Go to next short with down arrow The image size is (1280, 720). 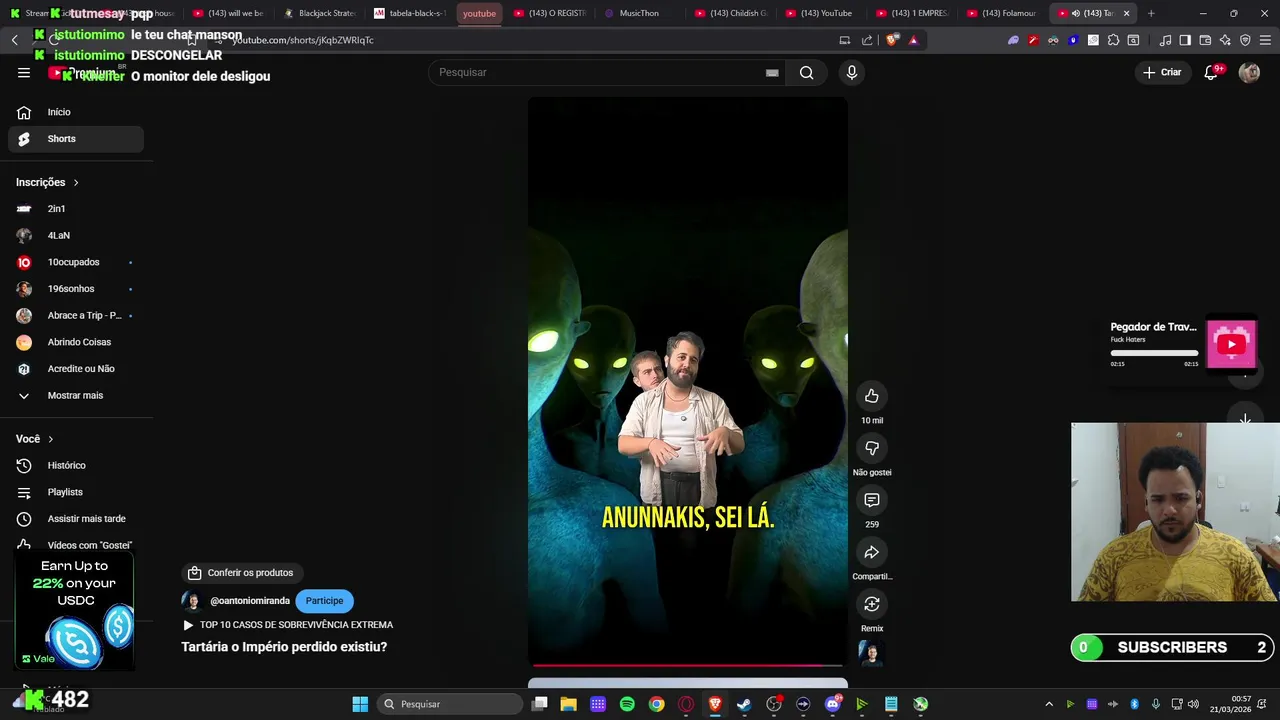tap(1245, 421)
